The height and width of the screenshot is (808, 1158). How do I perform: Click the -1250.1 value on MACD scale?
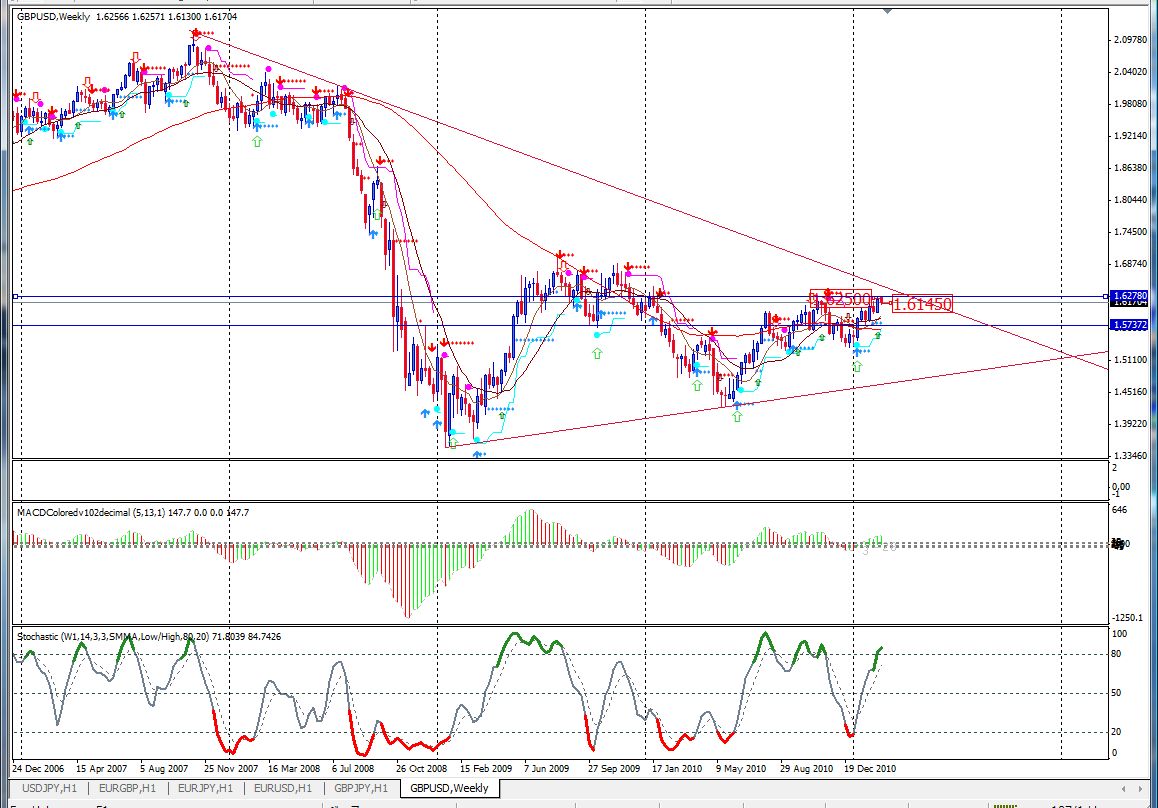(1128, 617)
